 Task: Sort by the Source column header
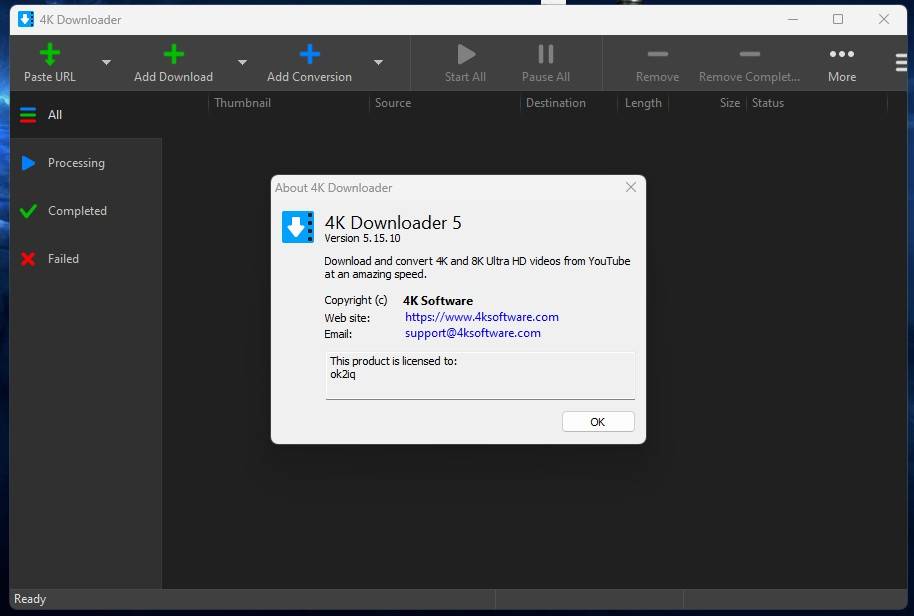(393, 103)
